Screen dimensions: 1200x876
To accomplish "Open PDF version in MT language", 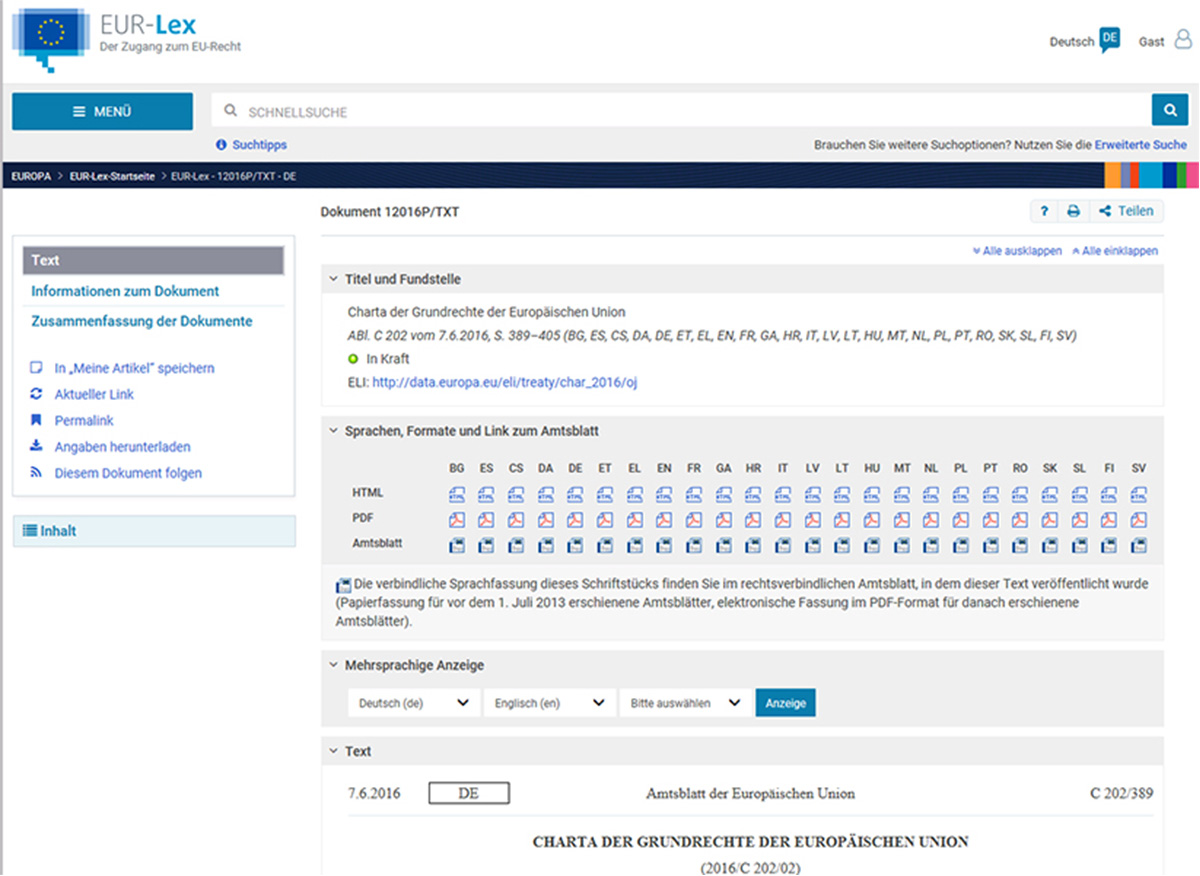I will 902,520.
